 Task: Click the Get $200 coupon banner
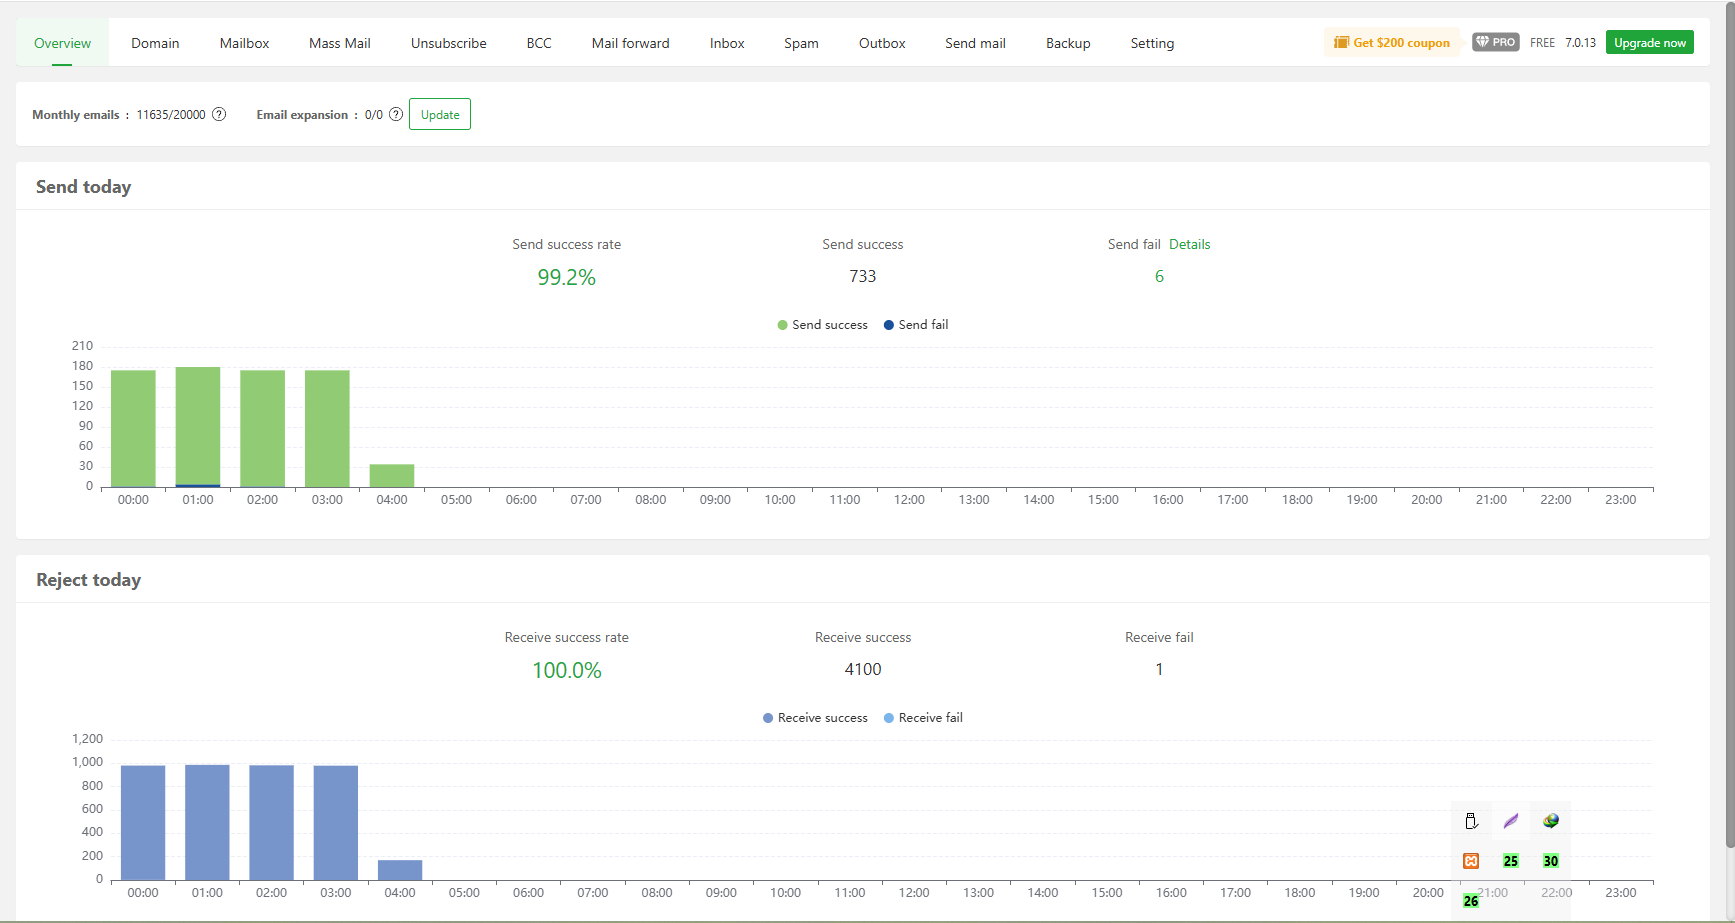[1391, 42]
